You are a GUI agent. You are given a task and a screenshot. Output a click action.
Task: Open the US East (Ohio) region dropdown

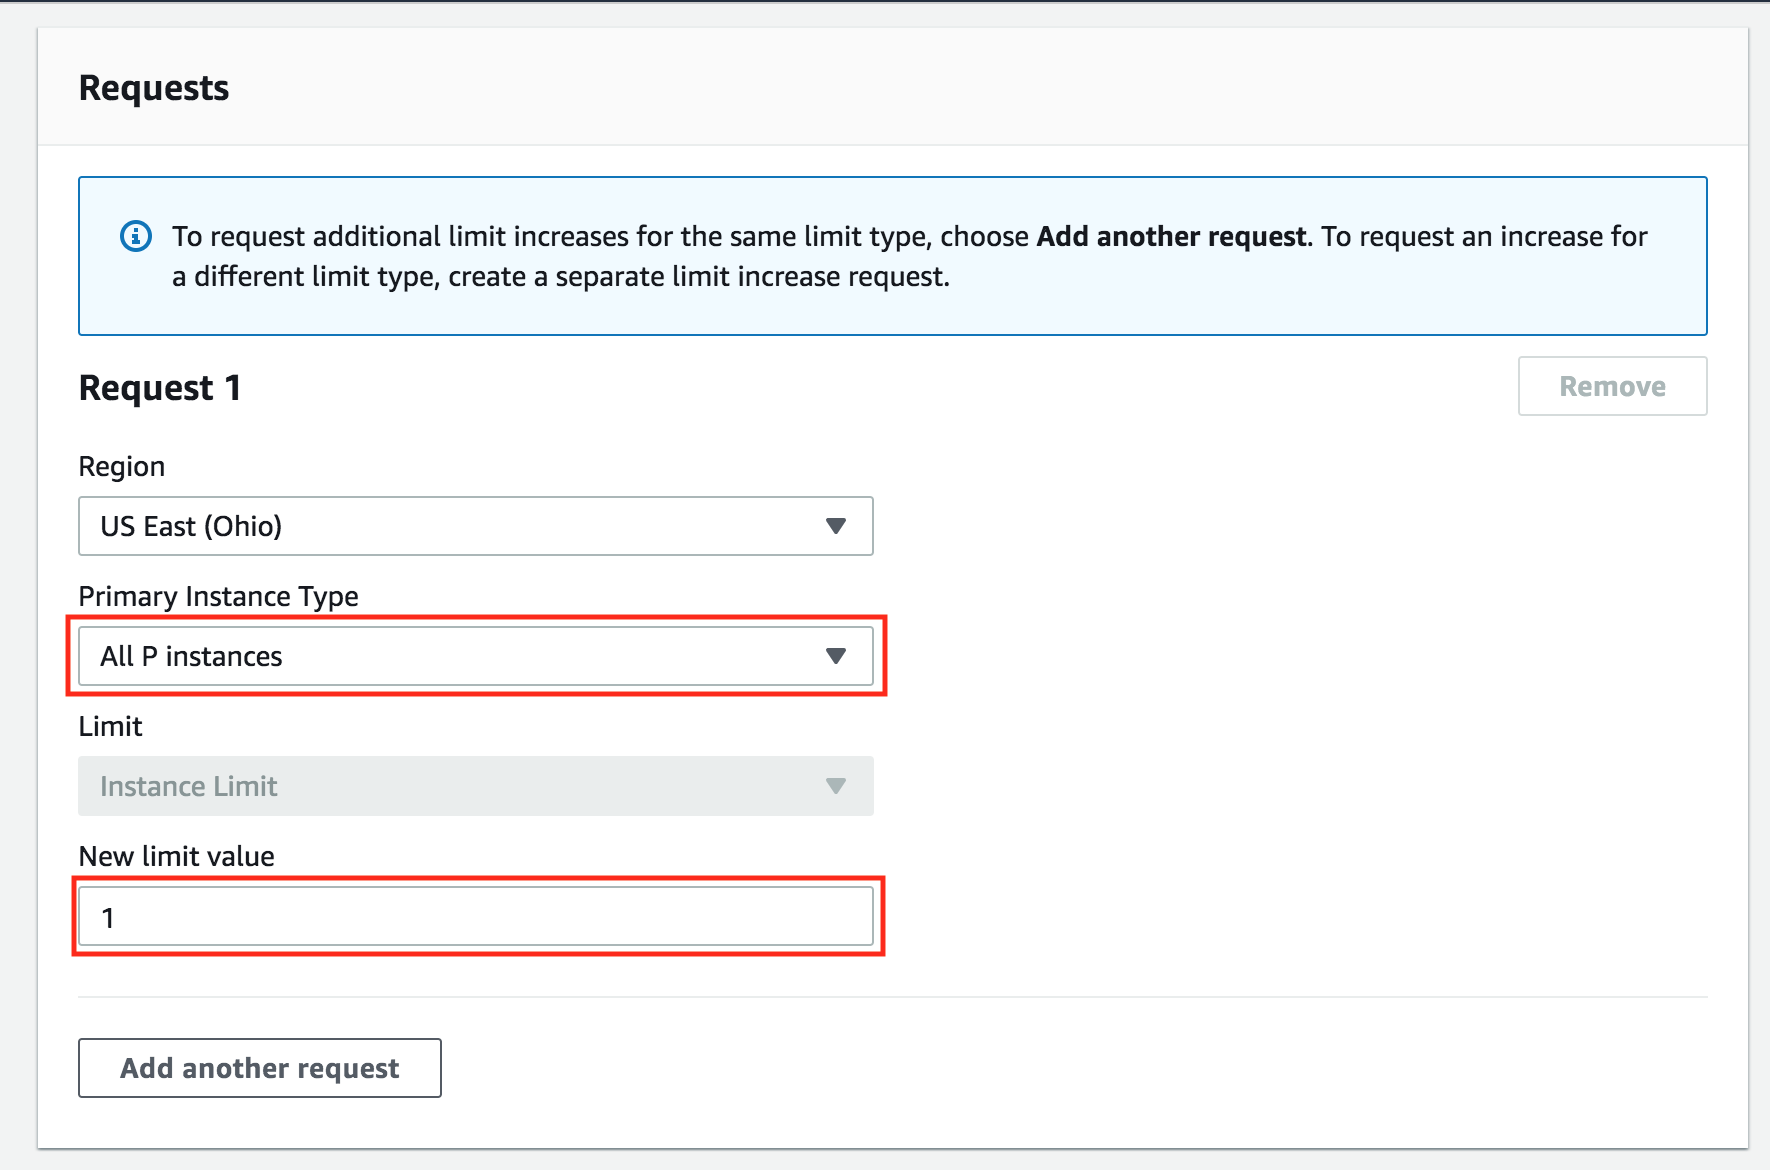(x=475, y=526)
